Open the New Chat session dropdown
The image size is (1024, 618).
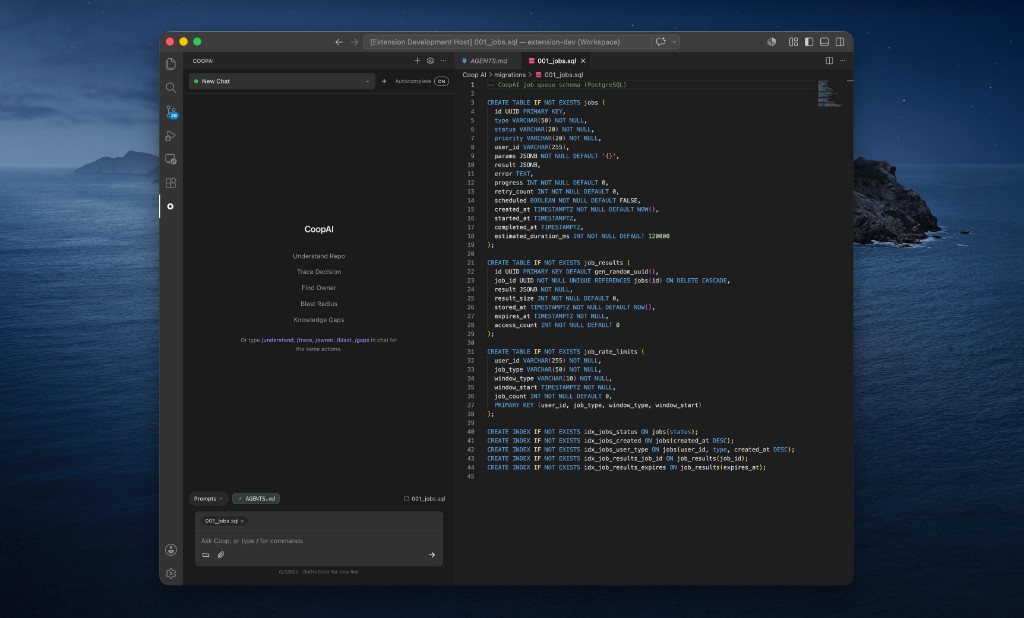[281, 82]
